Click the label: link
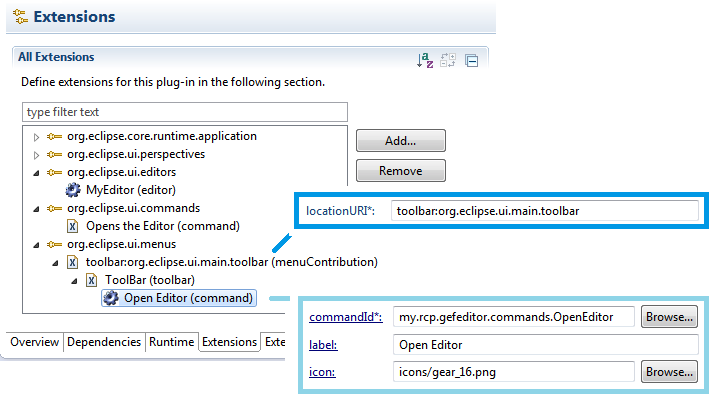 click(x=323, y=345)
